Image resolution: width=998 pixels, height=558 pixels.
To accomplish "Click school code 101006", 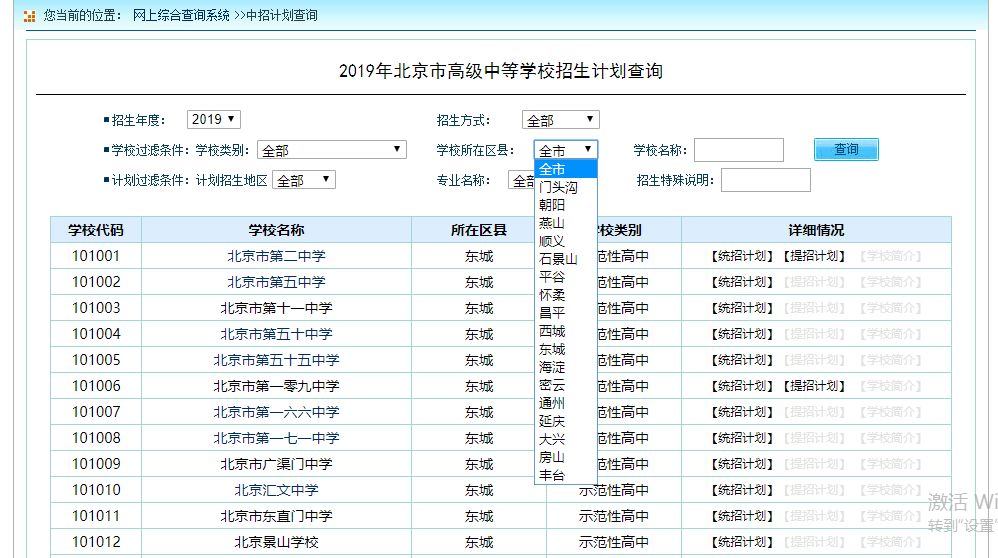I will tap(96, 386).
